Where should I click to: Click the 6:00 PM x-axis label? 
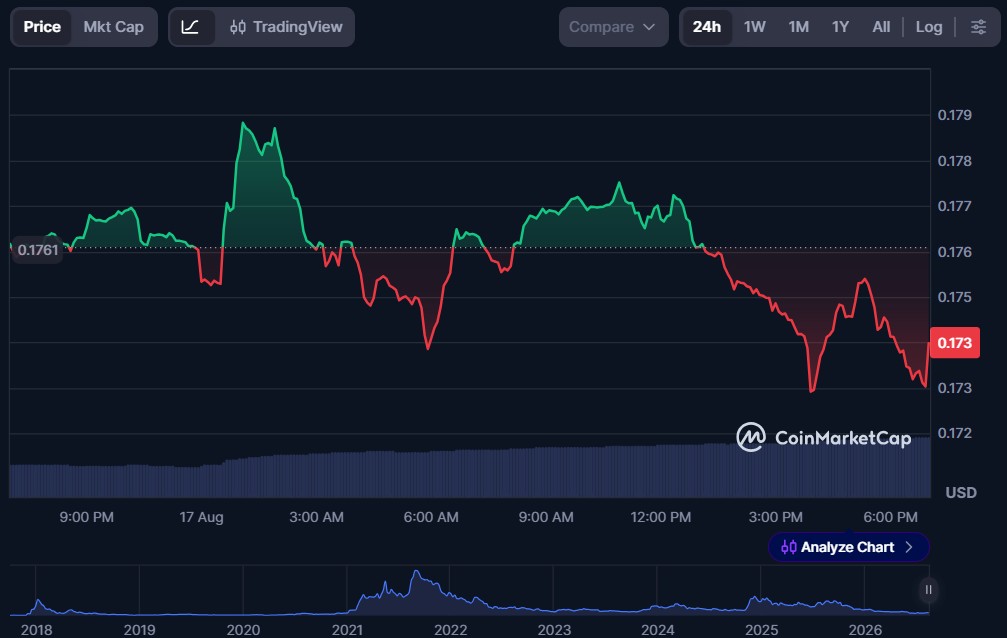tap(890, 517)
